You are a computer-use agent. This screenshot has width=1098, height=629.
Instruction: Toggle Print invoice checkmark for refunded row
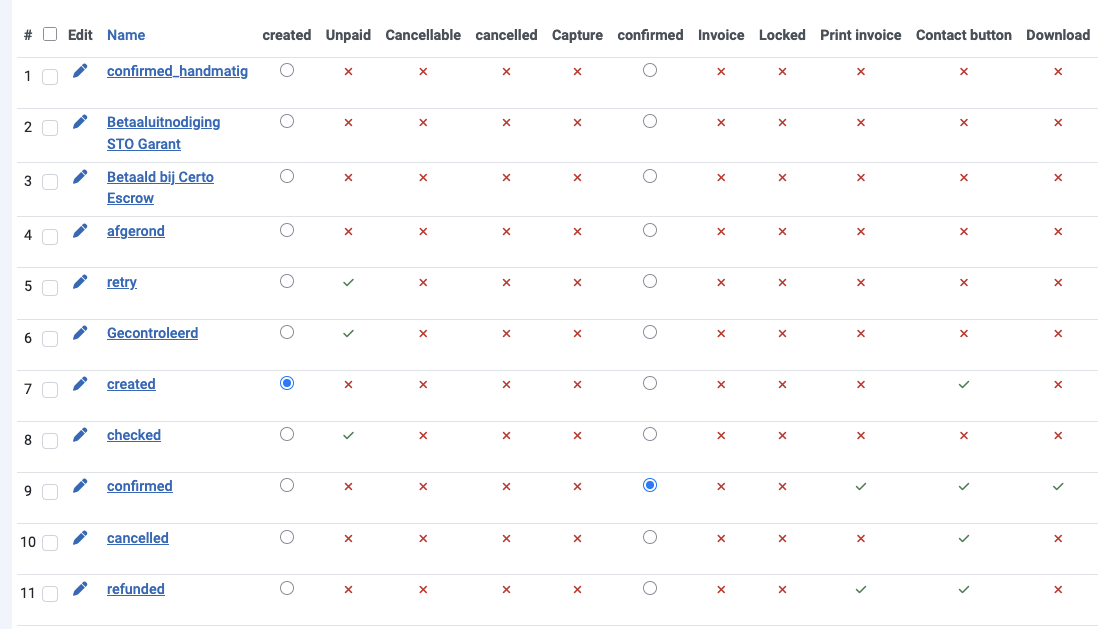pyautogui.click(x=861, y=589)
